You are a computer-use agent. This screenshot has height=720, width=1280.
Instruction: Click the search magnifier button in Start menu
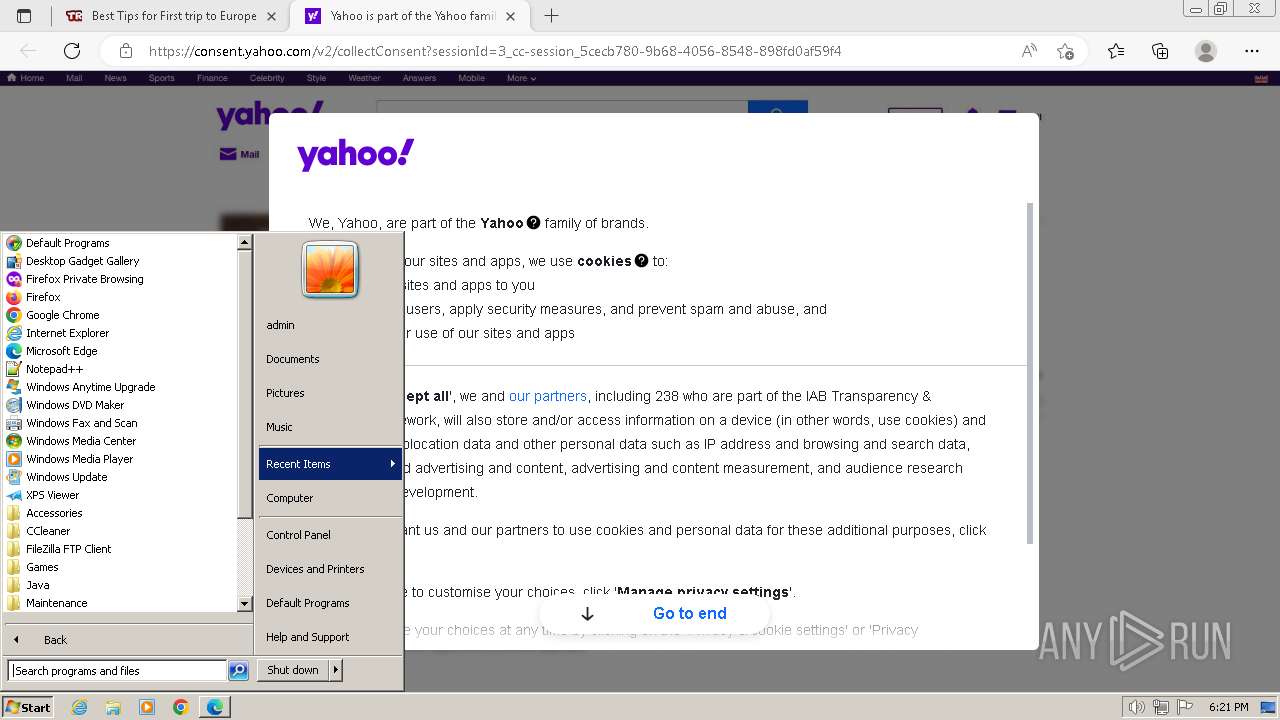coord(238,671)
